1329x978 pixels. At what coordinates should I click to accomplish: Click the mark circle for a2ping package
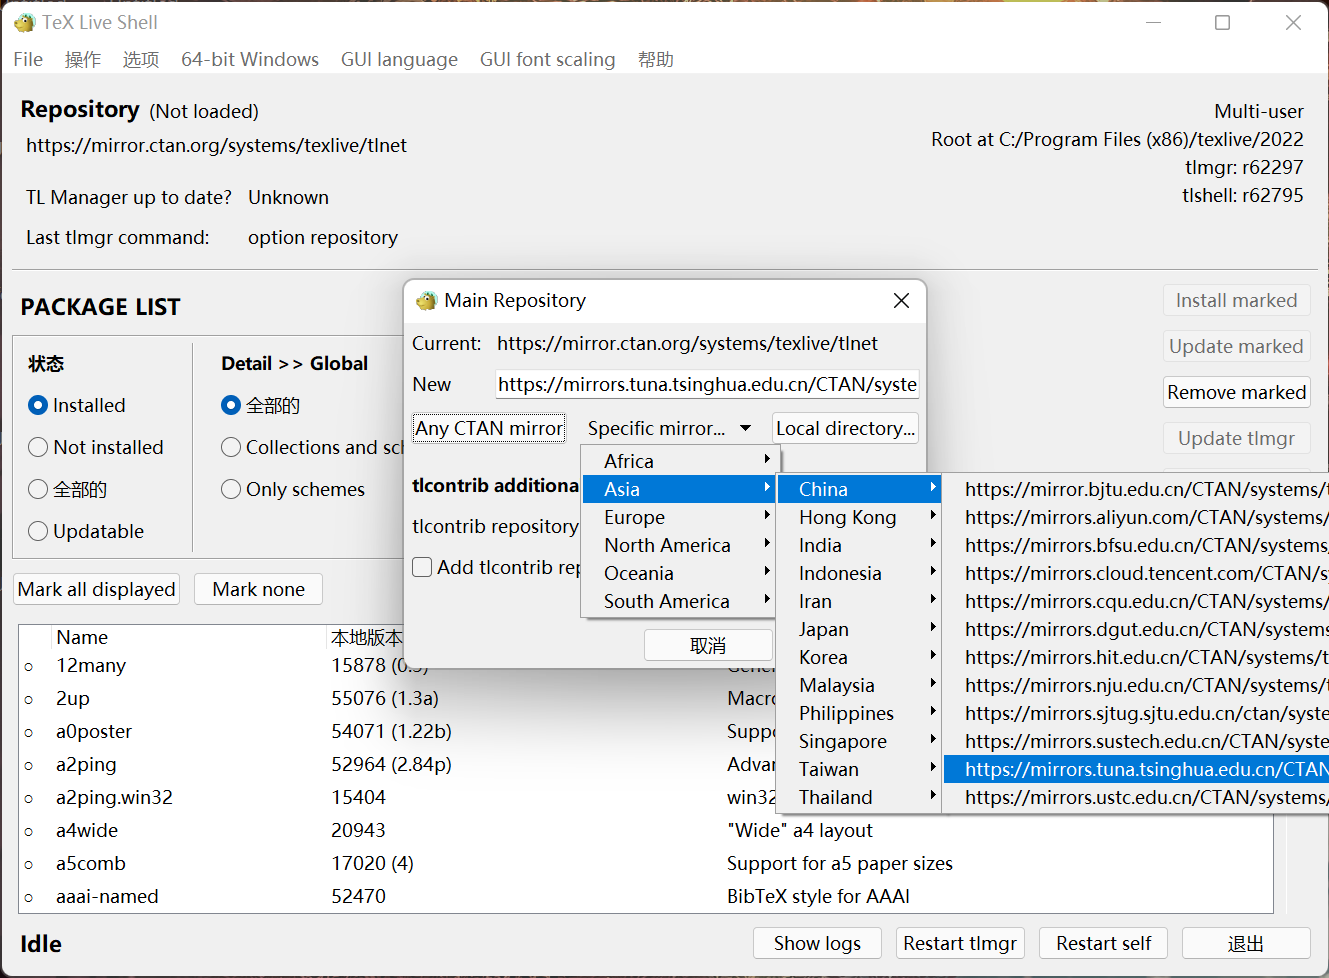tap(29, 765)
